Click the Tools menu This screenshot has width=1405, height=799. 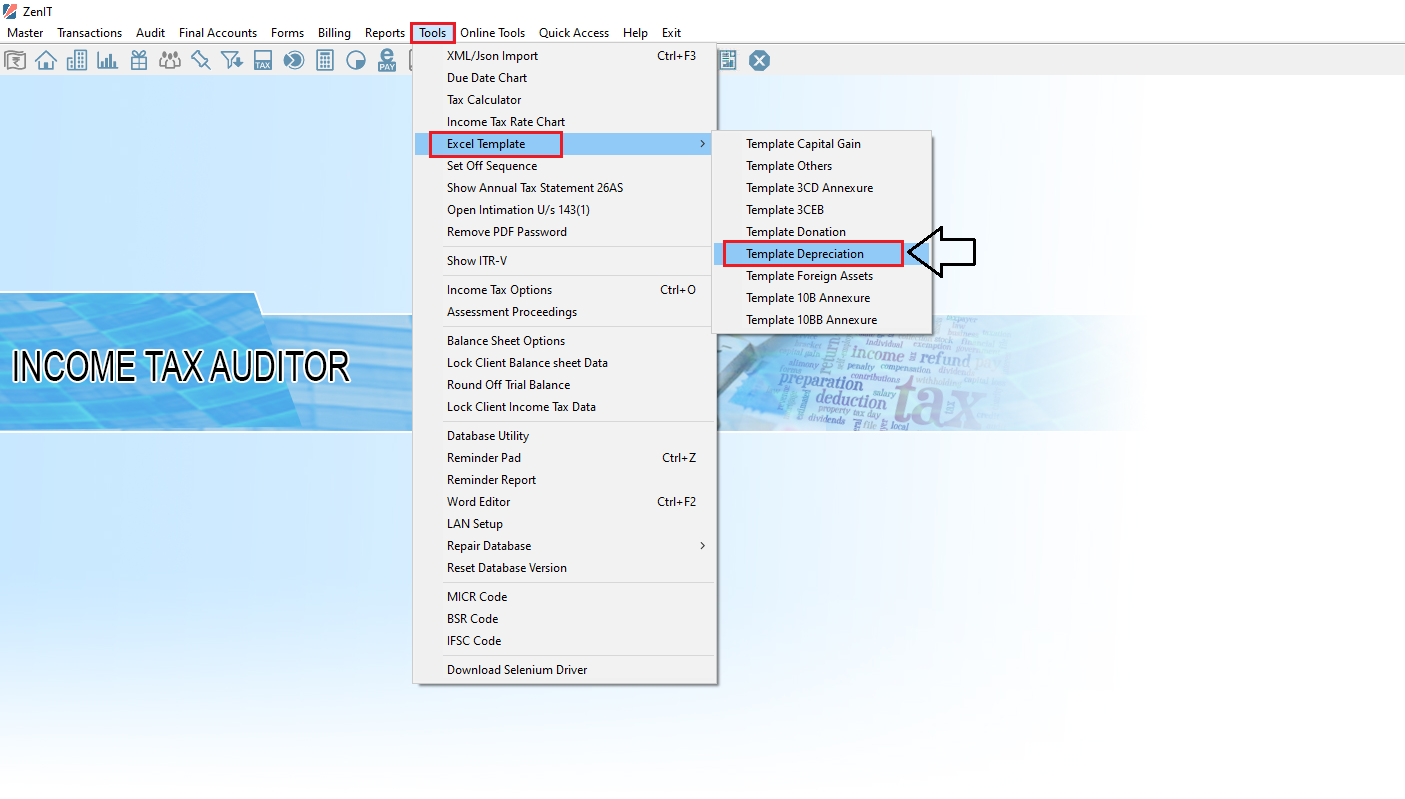pyautogui.click(x=433, y=33)
